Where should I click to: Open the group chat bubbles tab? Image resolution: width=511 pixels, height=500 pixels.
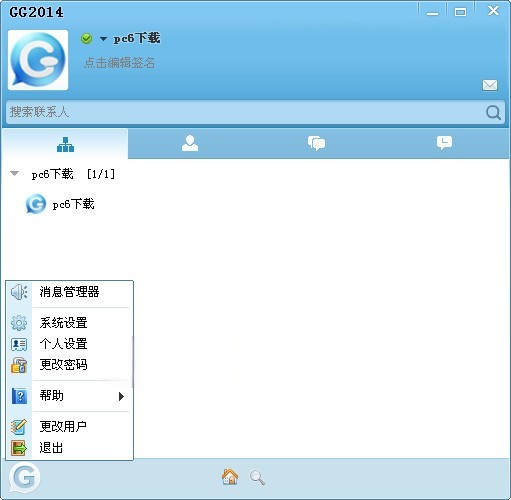(316, 143)
